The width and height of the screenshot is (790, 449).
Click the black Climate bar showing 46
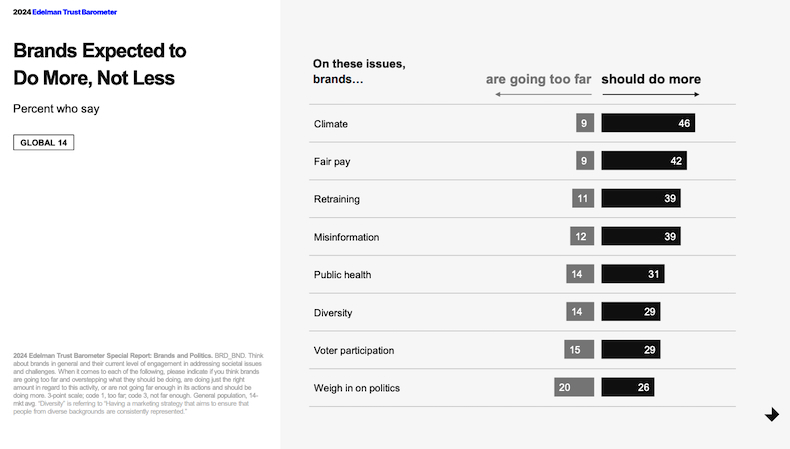(648, 124)
